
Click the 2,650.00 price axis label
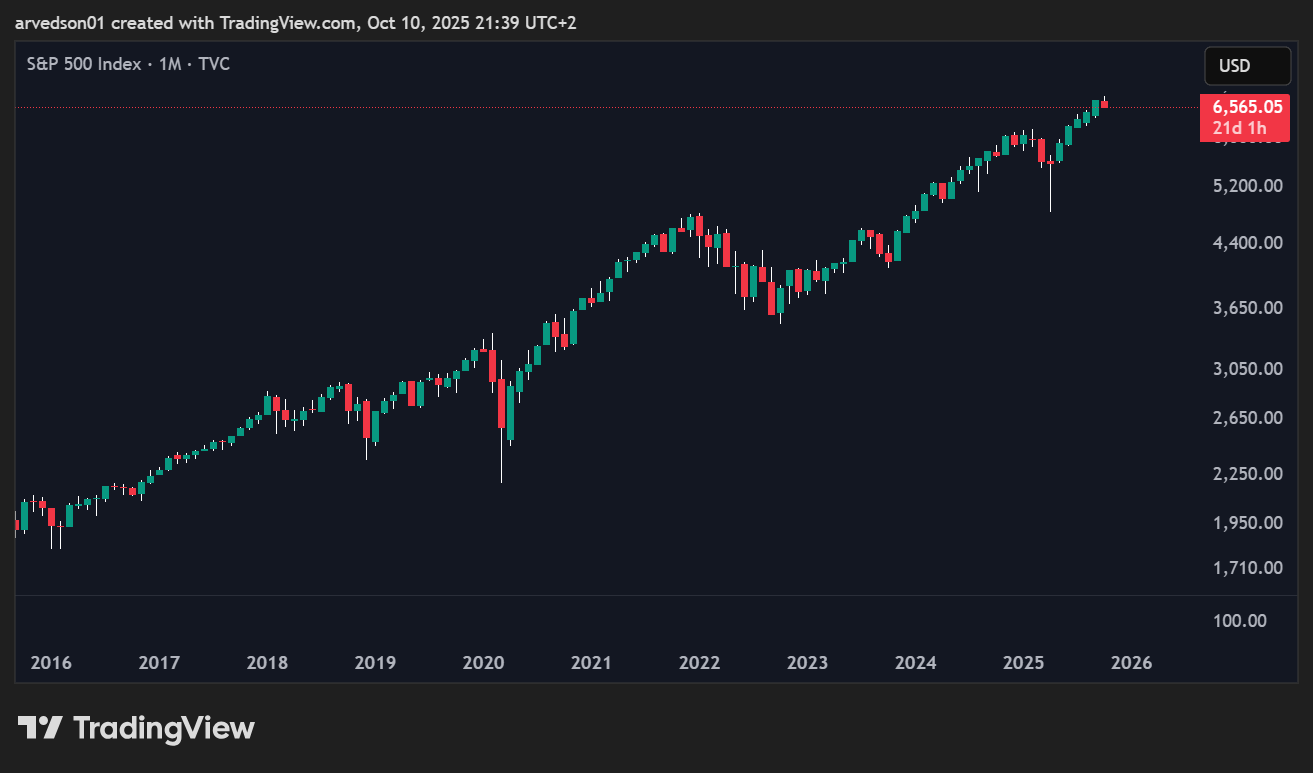tap(1247, 418)
